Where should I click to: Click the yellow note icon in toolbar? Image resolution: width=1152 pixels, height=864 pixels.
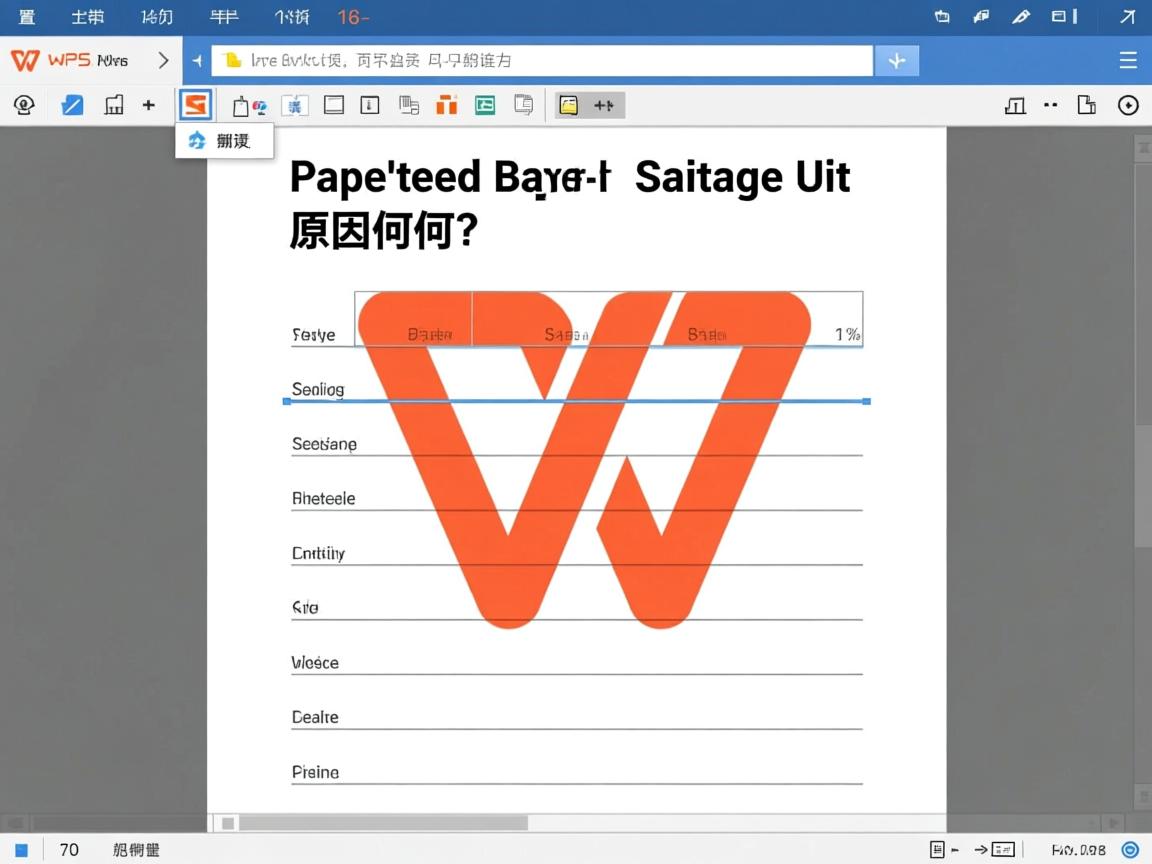(568, 105)
